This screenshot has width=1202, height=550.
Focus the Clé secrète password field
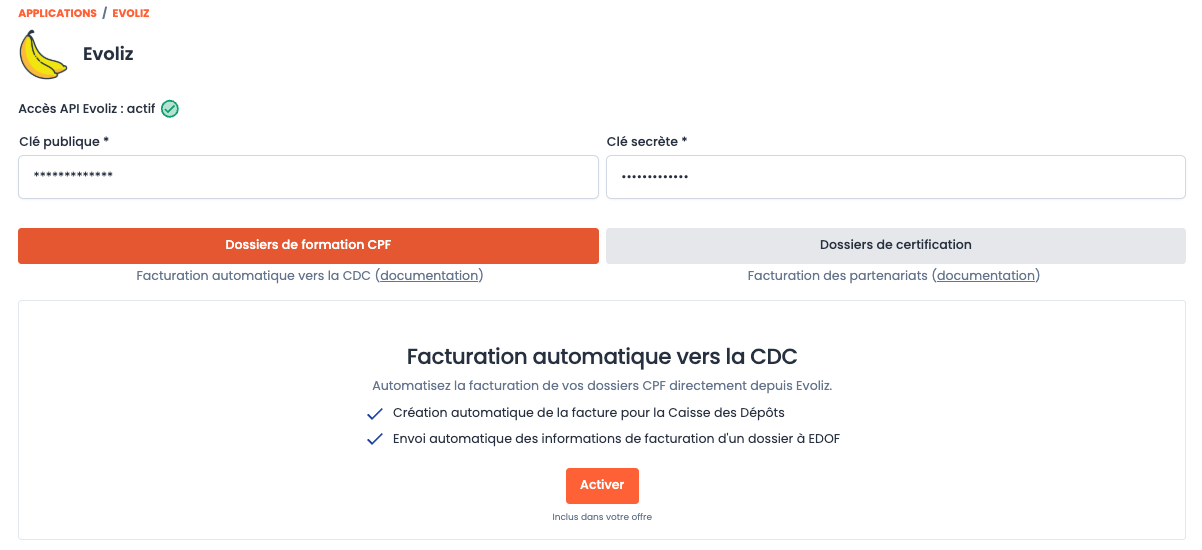pyautogui.click(x=896, y=177)
